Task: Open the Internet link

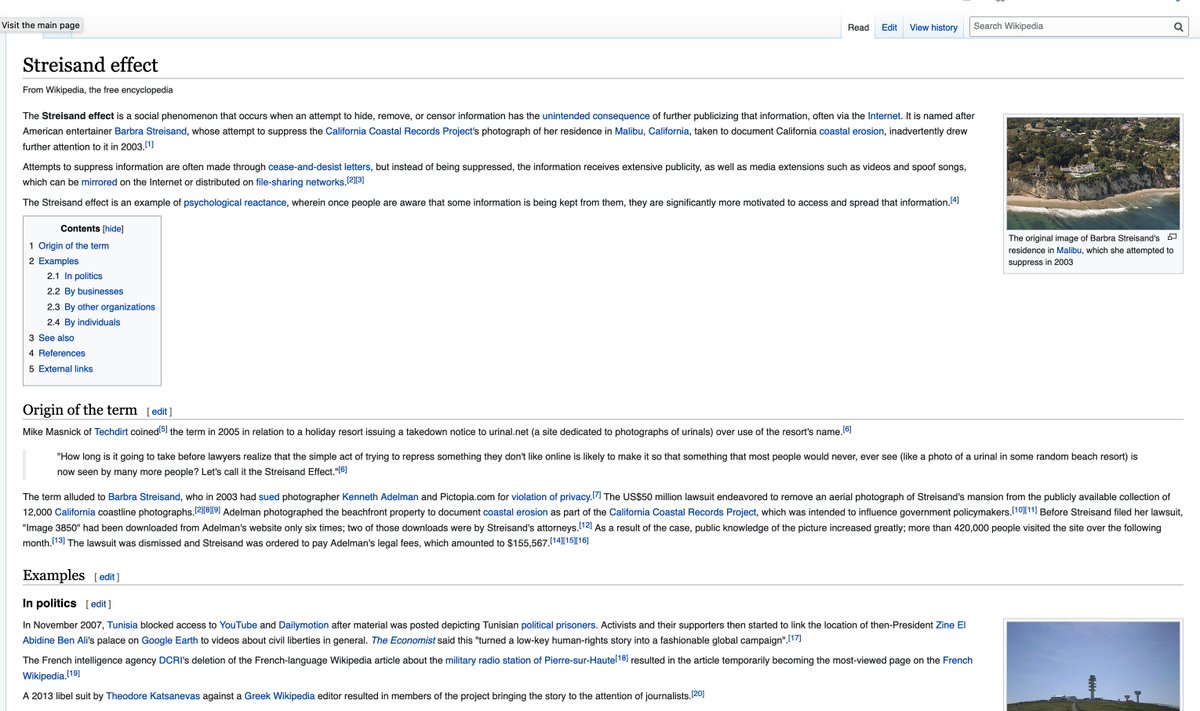Action: 884,116
